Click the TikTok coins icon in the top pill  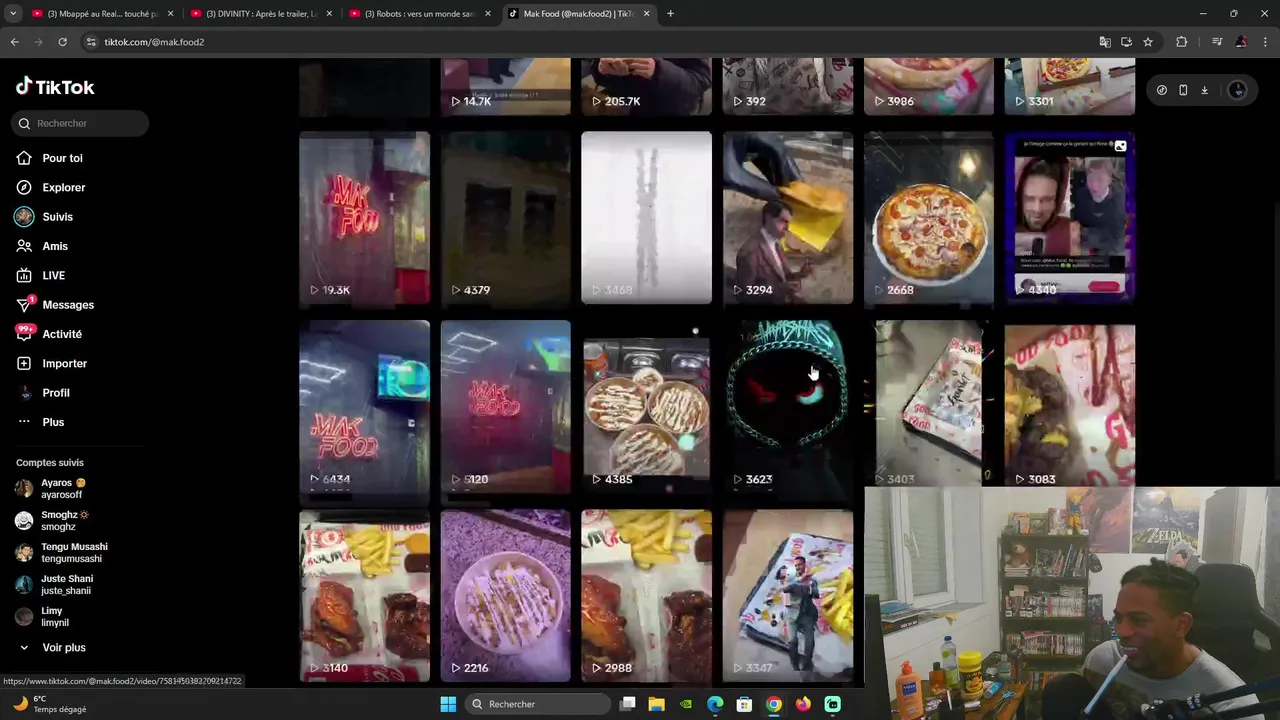pyautogui.click(x=1162, y=90)
